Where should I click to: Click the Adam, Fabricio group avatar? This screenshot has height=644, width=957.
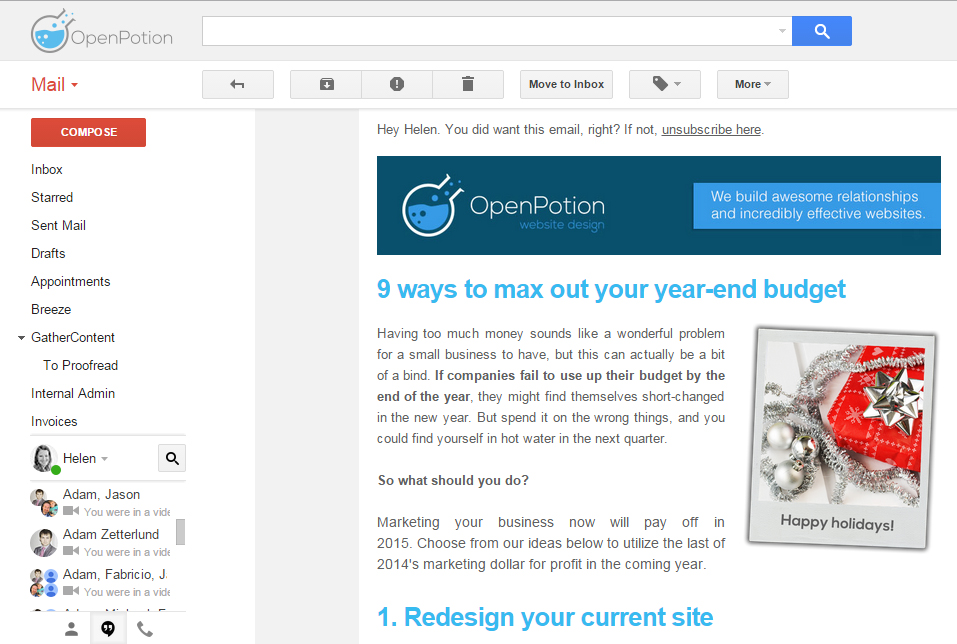tap(44, 582)
